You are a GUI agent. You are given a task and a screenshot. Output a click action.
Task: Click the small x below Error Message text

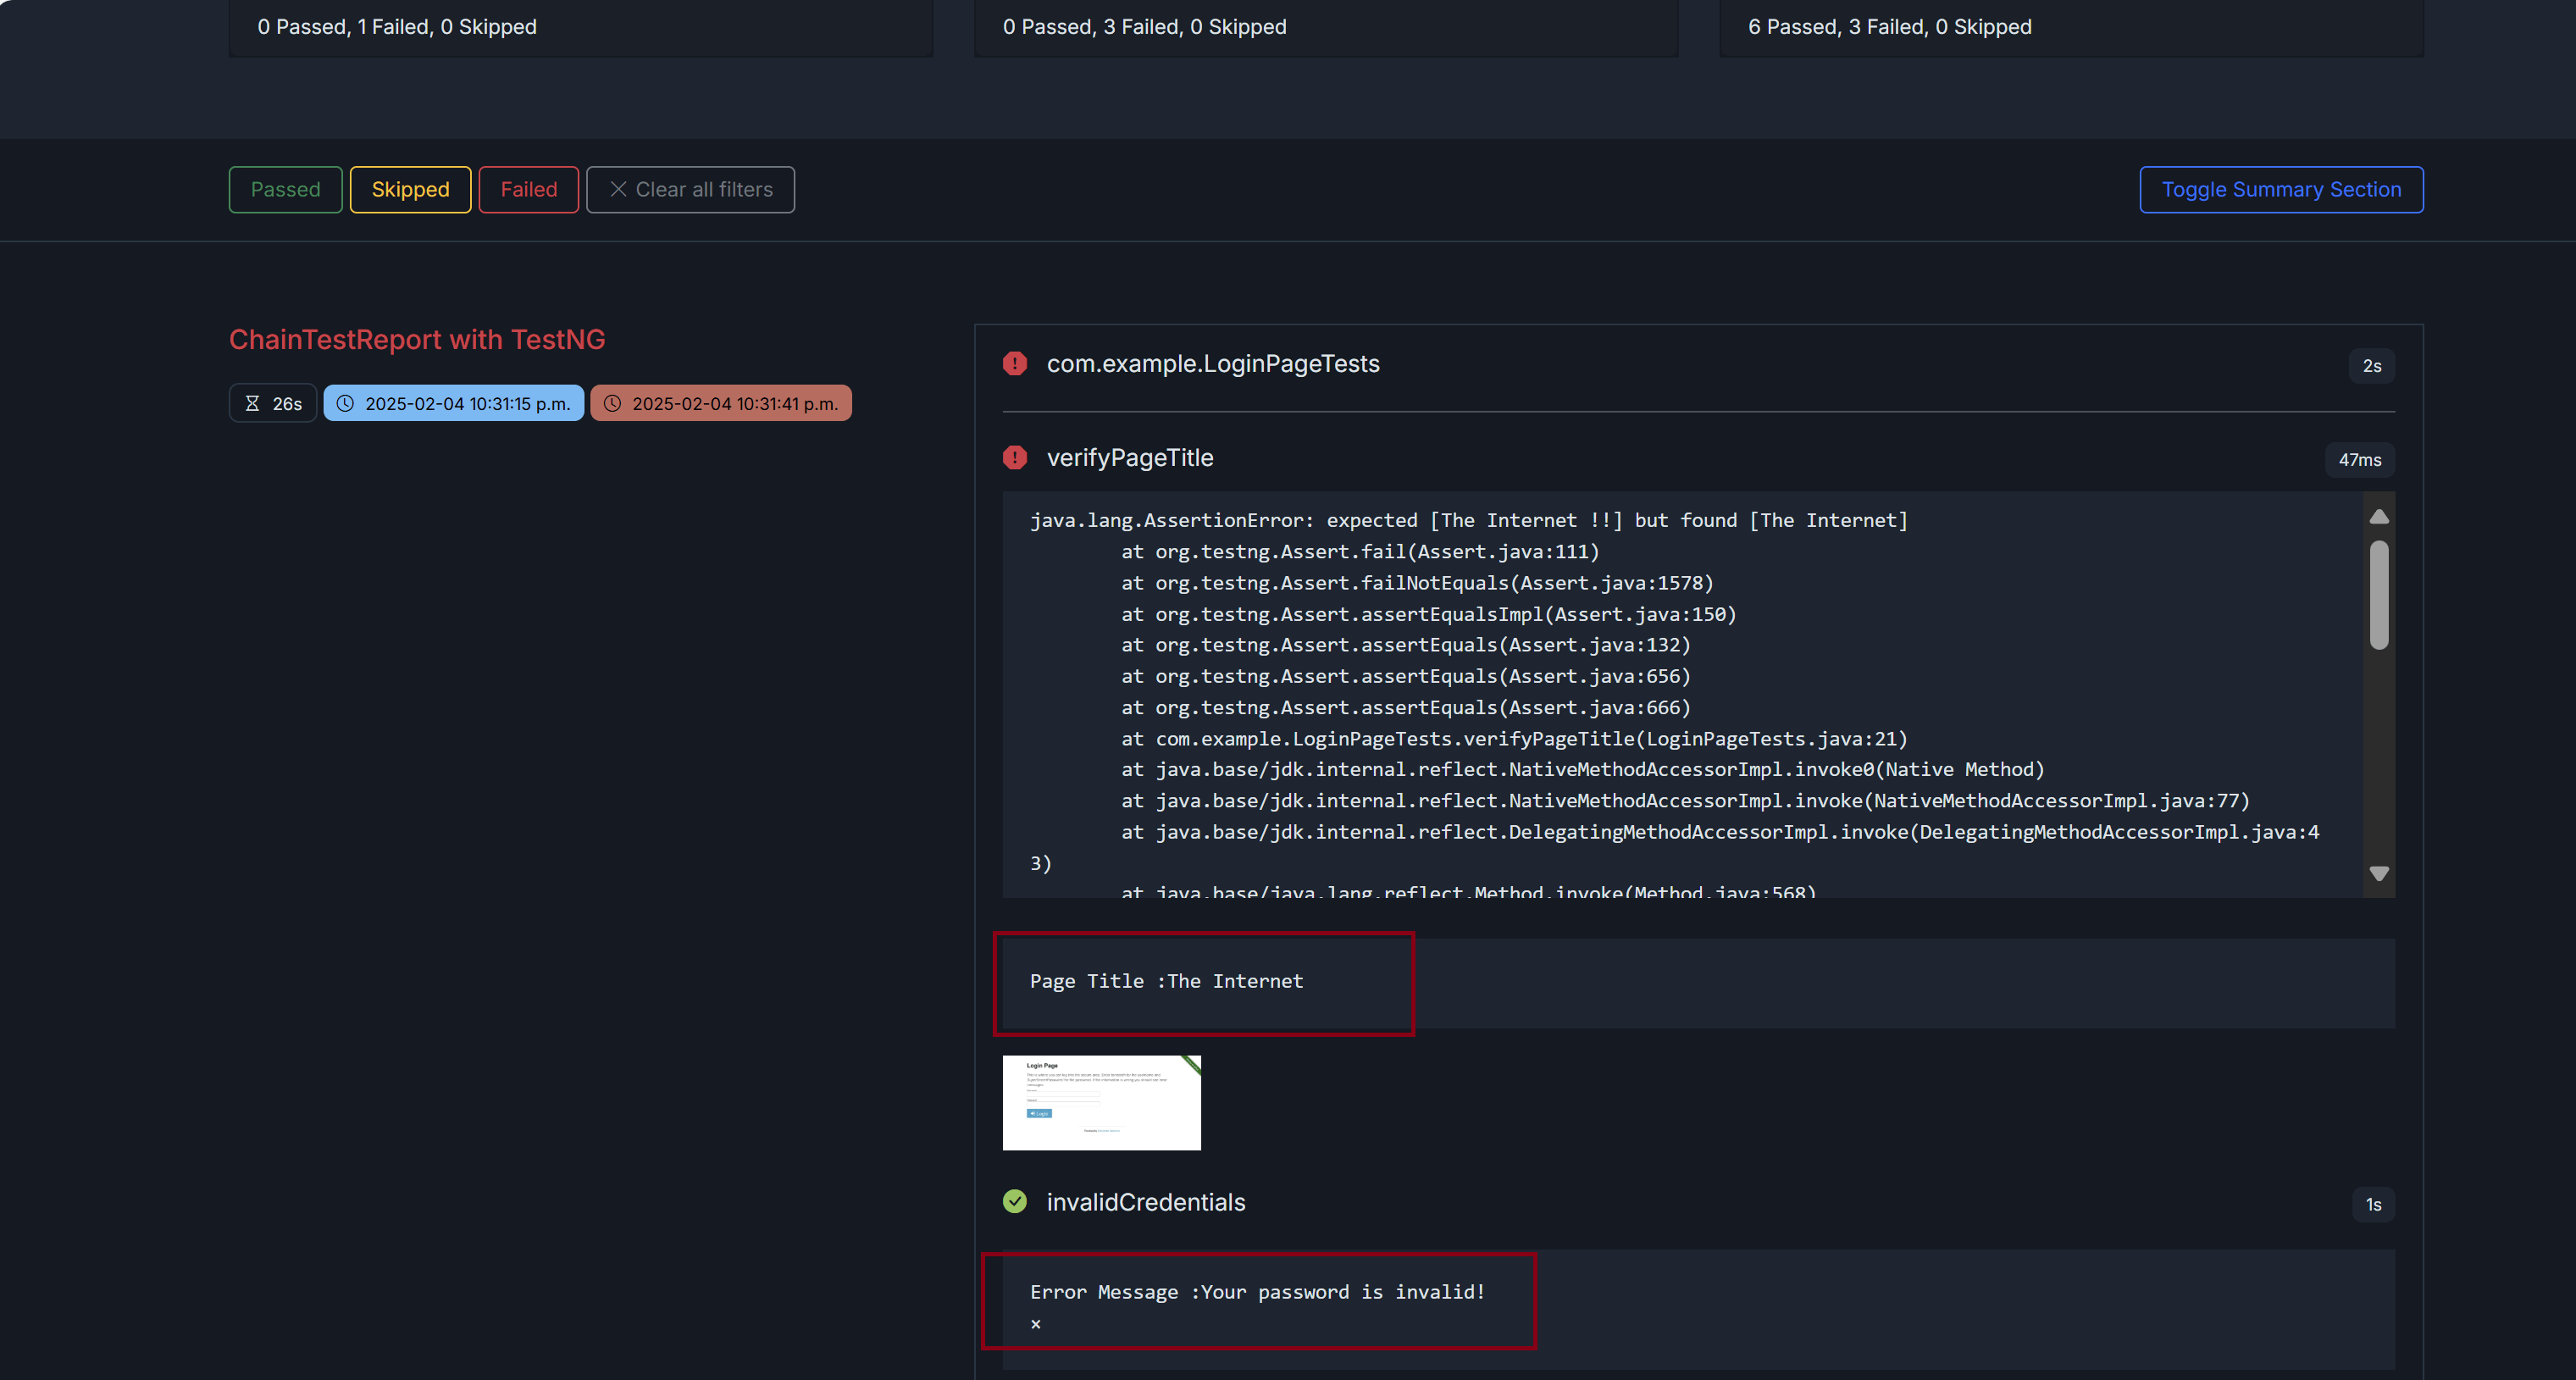pyautogui.click(x=1035, y=1324)
